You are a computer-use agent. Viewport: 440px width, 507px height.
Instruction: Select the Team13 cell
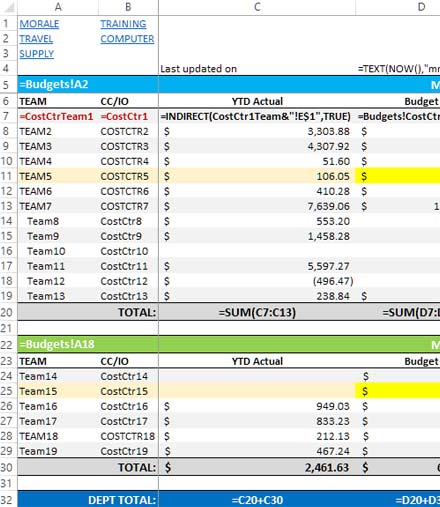(x=58, y=296)
